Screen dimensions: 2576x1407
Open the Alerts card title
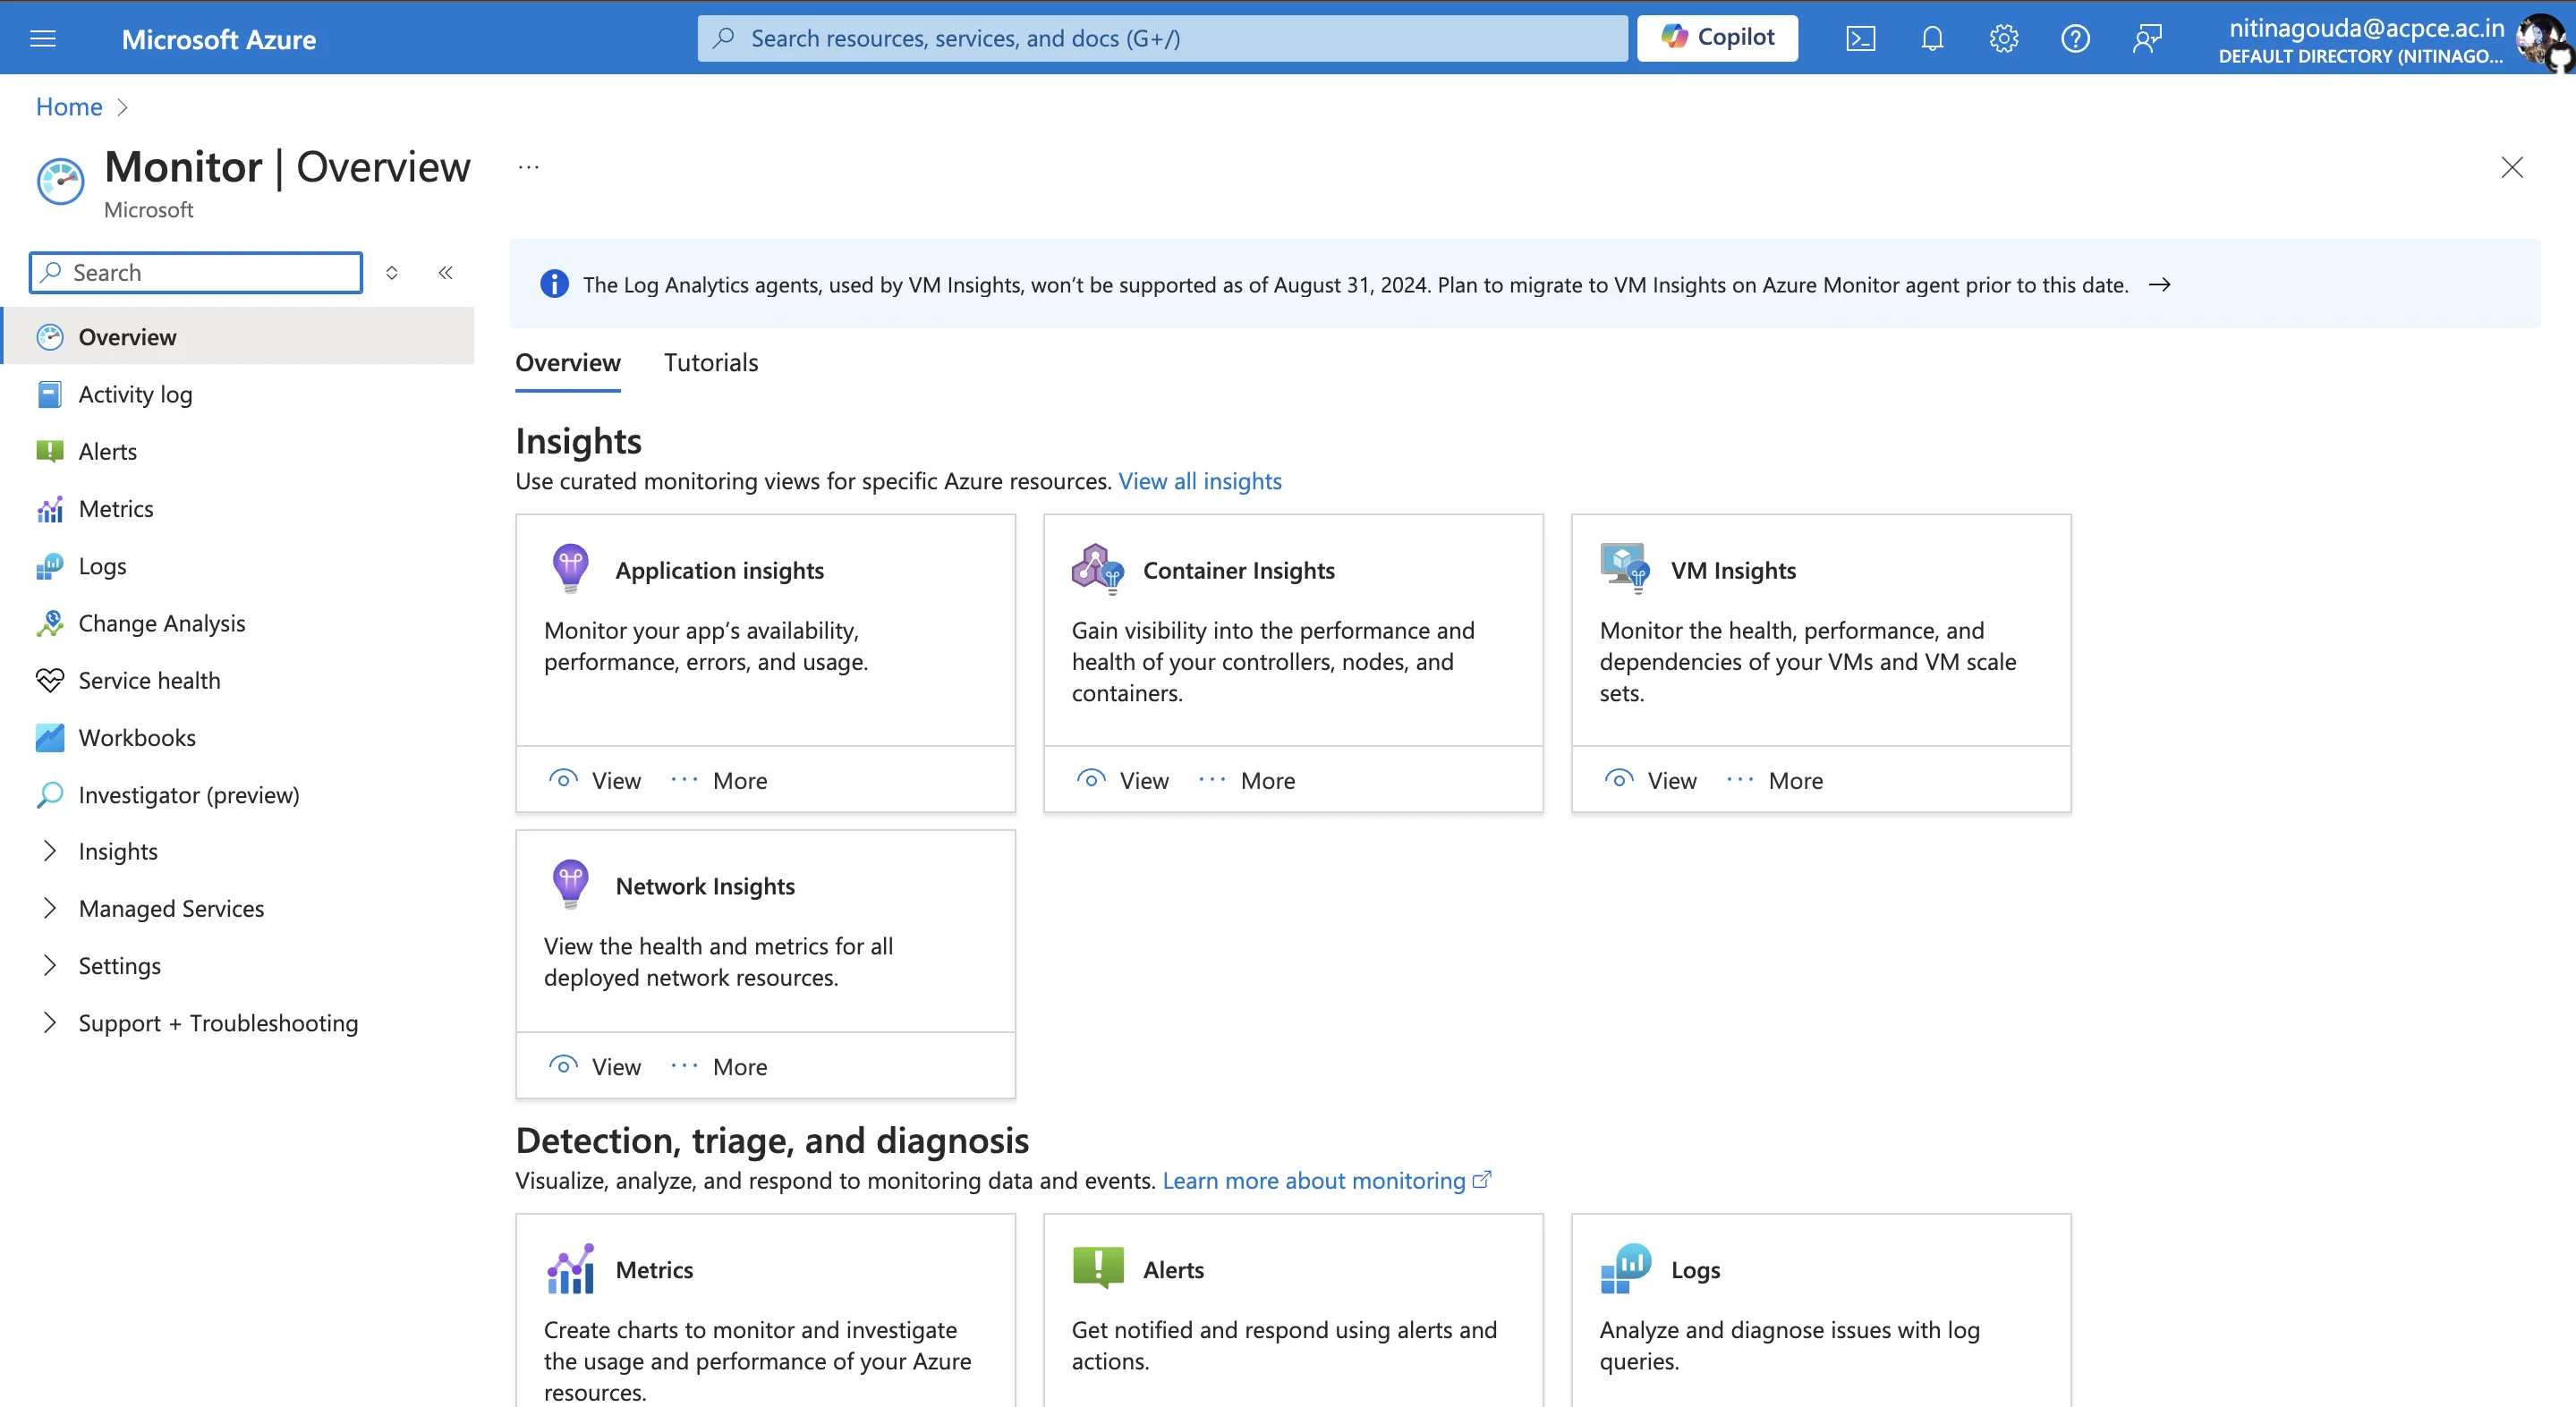1173,1269
